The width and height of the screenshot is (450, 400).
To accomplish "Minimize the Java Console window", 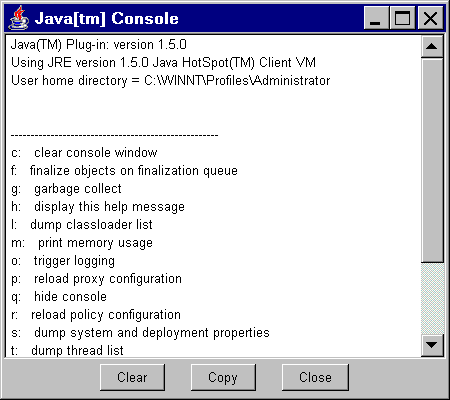I will click(x=376, y=18).
